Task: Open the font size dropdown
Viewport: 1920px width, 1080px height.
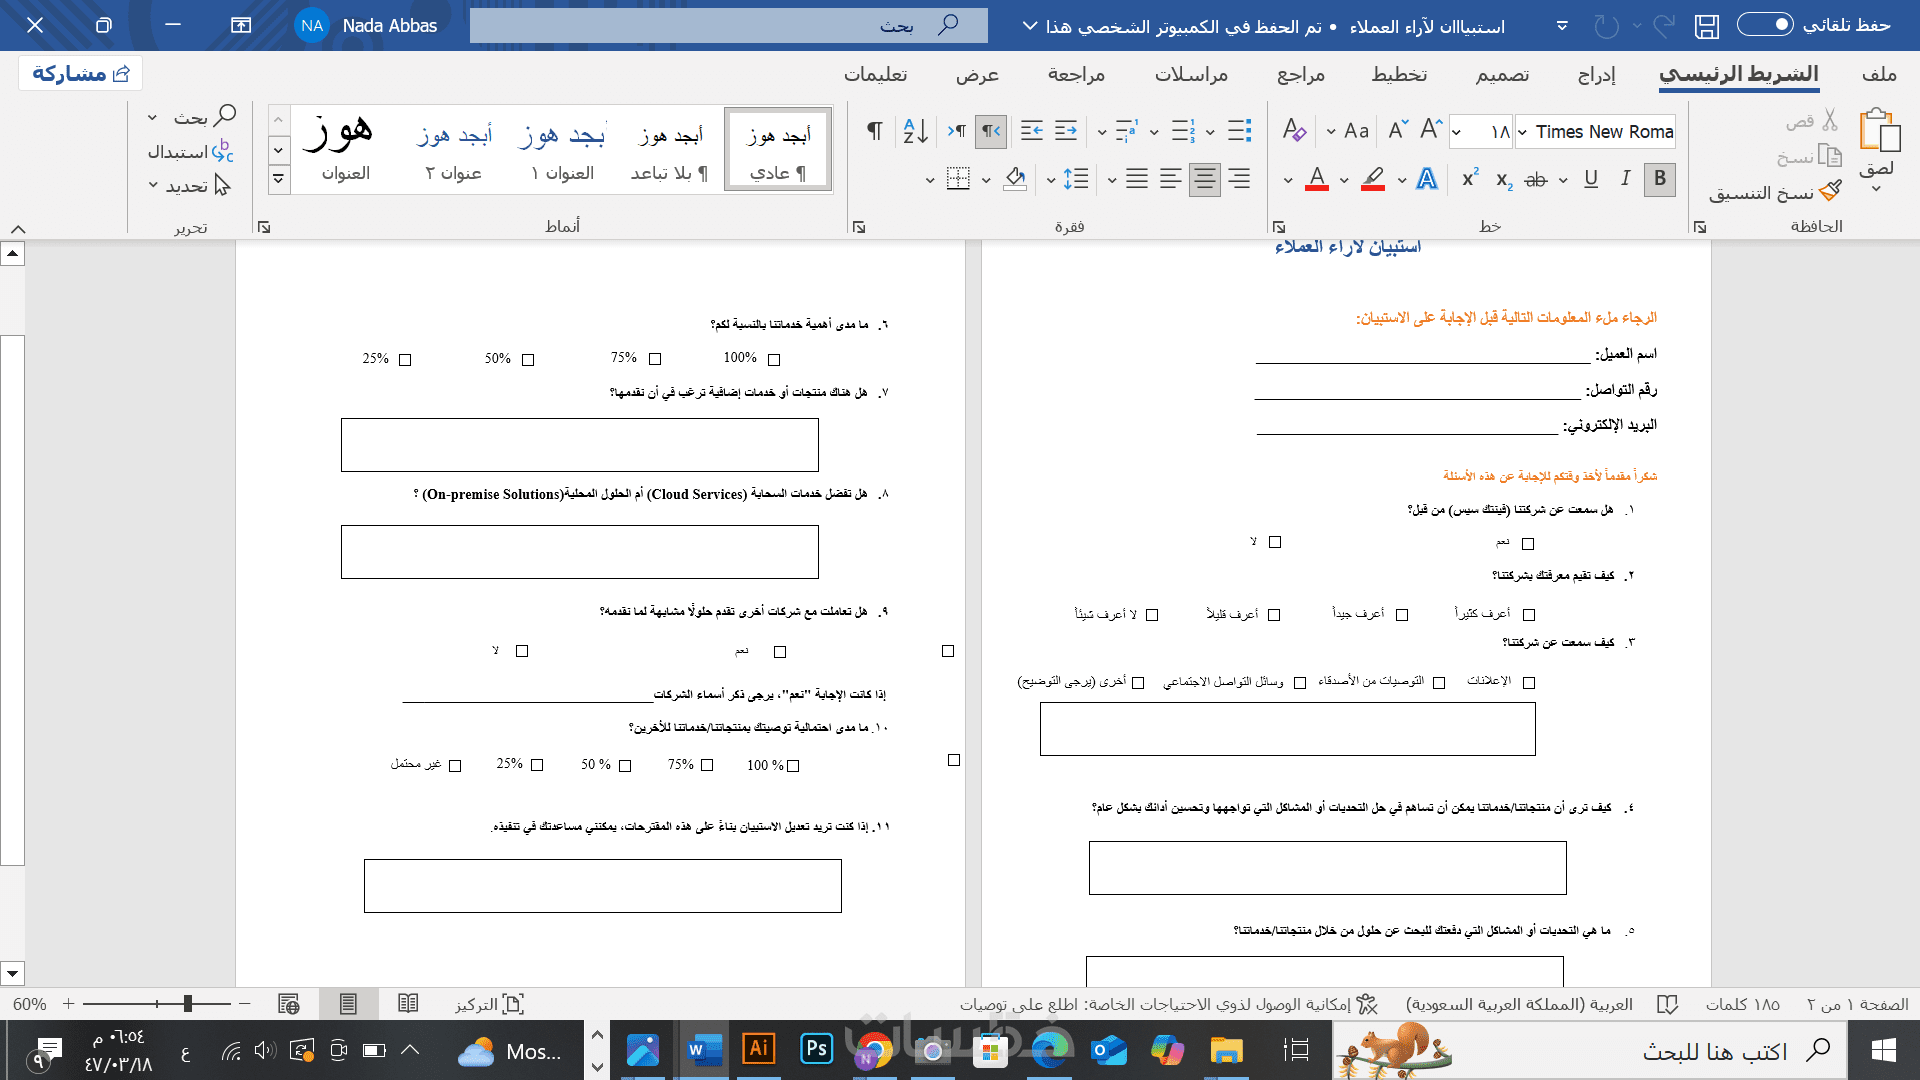Action: [1457, 132]
